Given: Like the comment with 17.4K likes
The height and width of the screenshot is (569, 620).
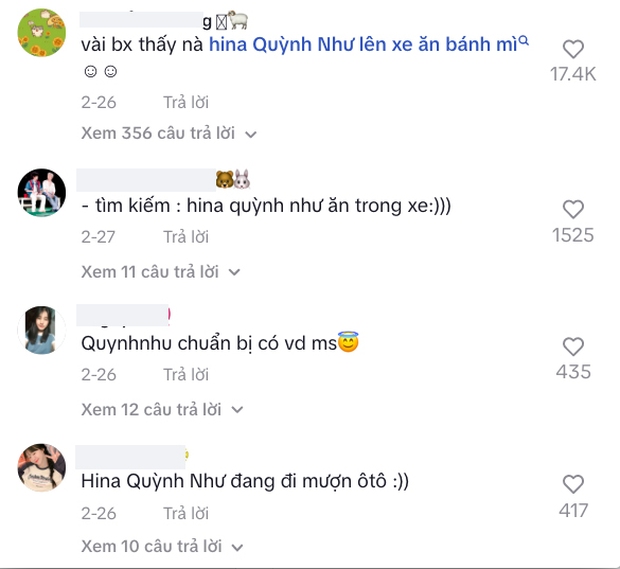Looking at the screenshot, I should tap(573, 49).
